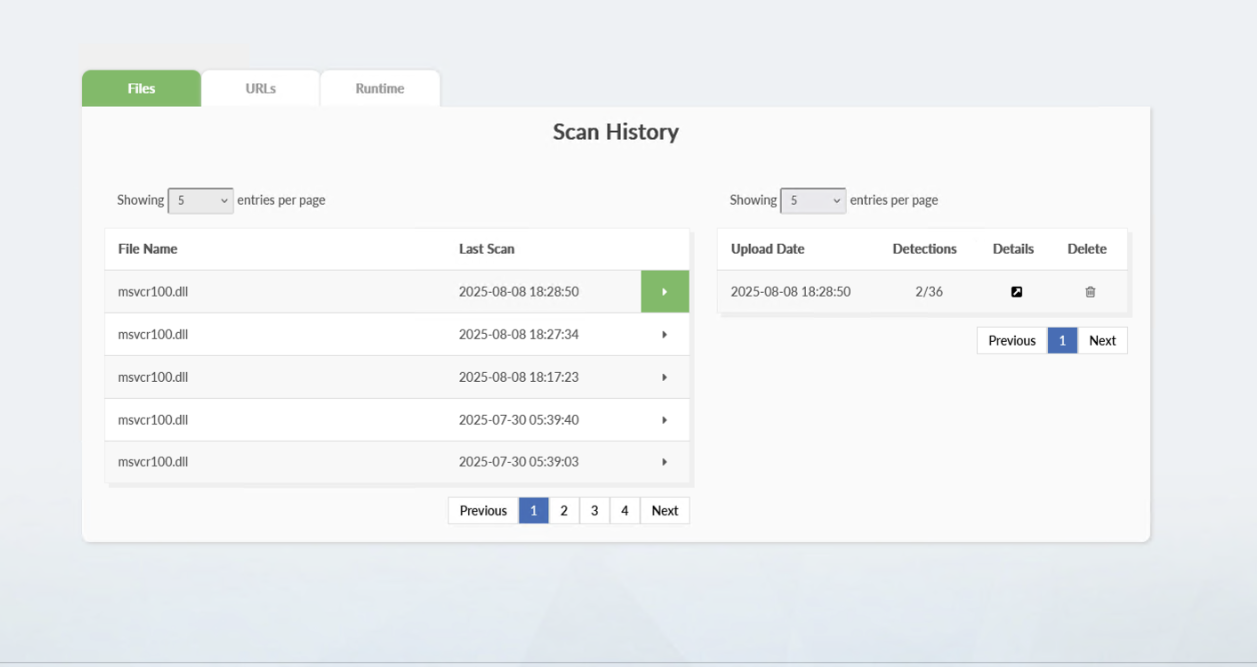This screenshot has width=1257, height=667.
Task: Open details icon for the 2/36 detection
Action: [1016, 292]
